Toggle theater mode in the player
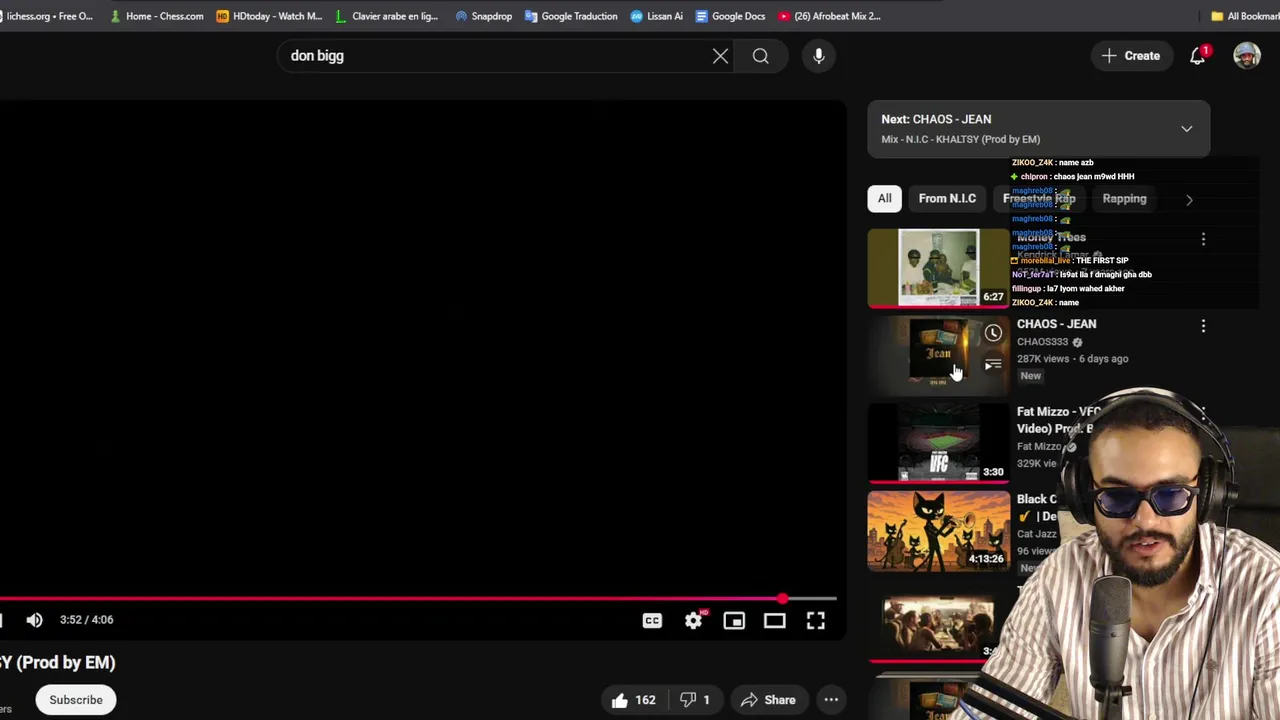 coord(775,621)
